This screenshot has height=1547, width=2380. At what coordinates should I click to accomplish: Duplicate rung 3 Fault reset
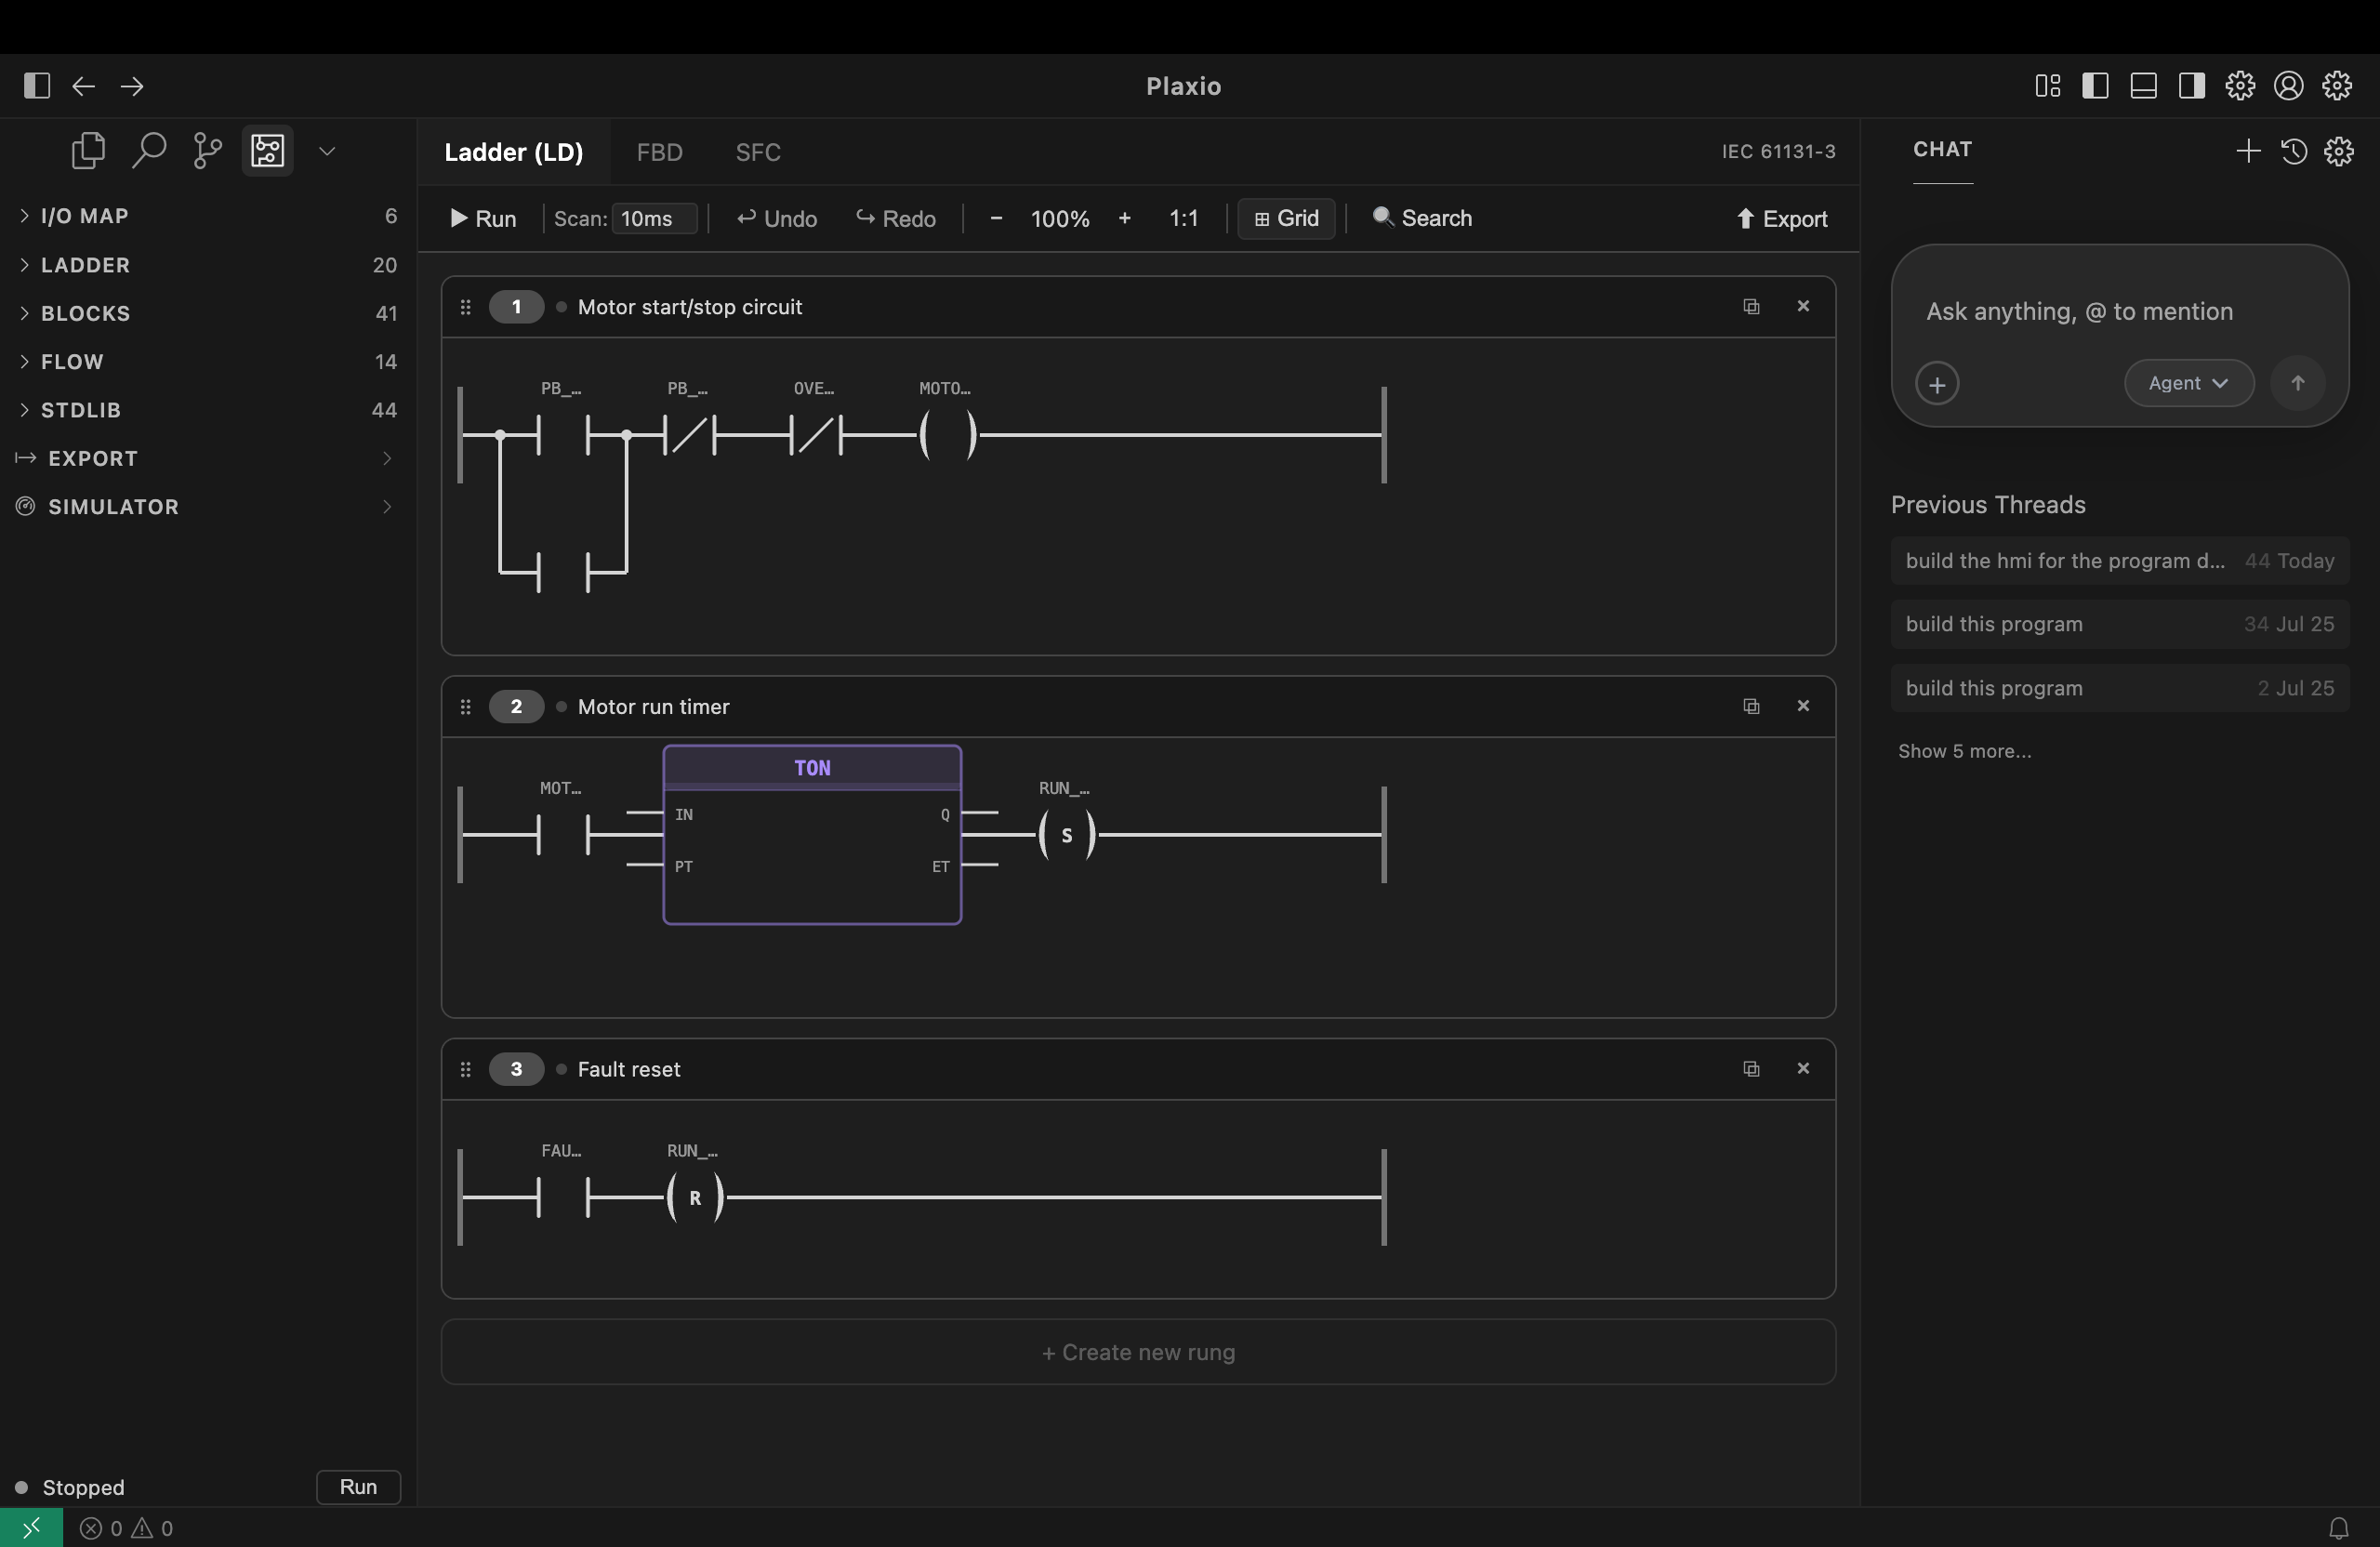pos(1751,1069)
